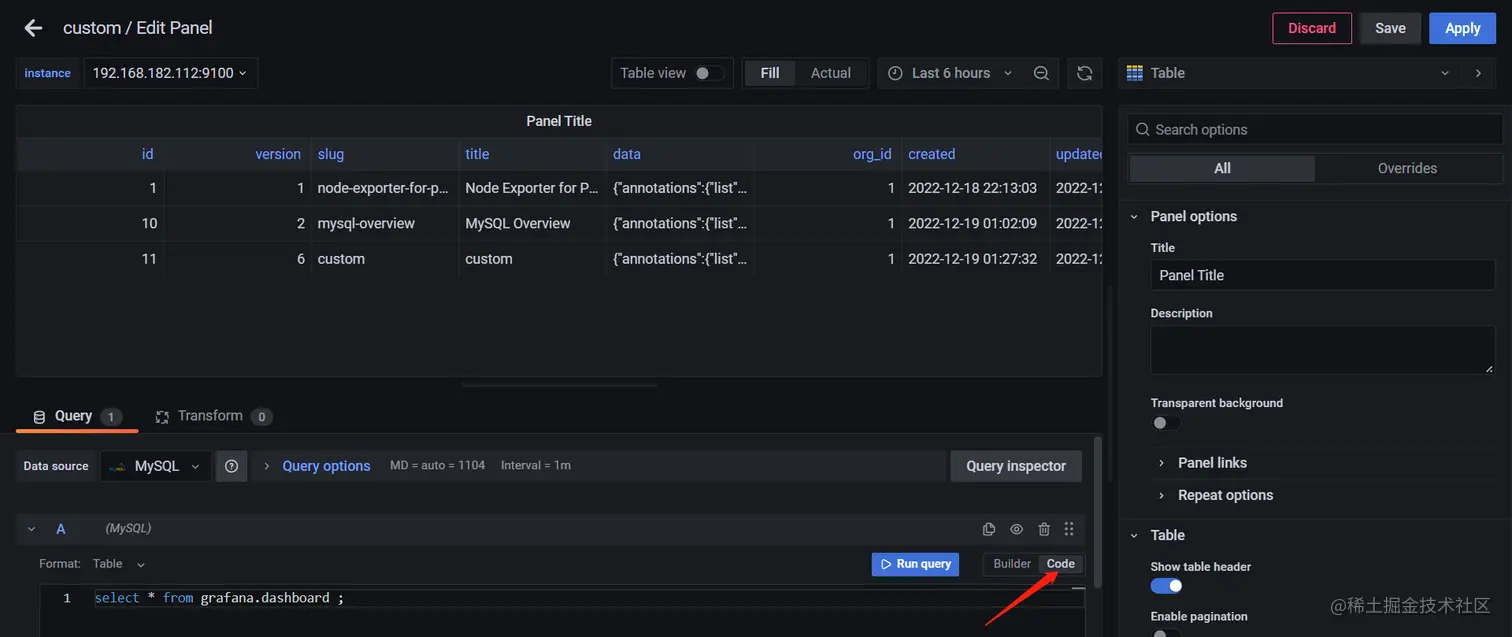Click MySQL Overview title cell

532,223
